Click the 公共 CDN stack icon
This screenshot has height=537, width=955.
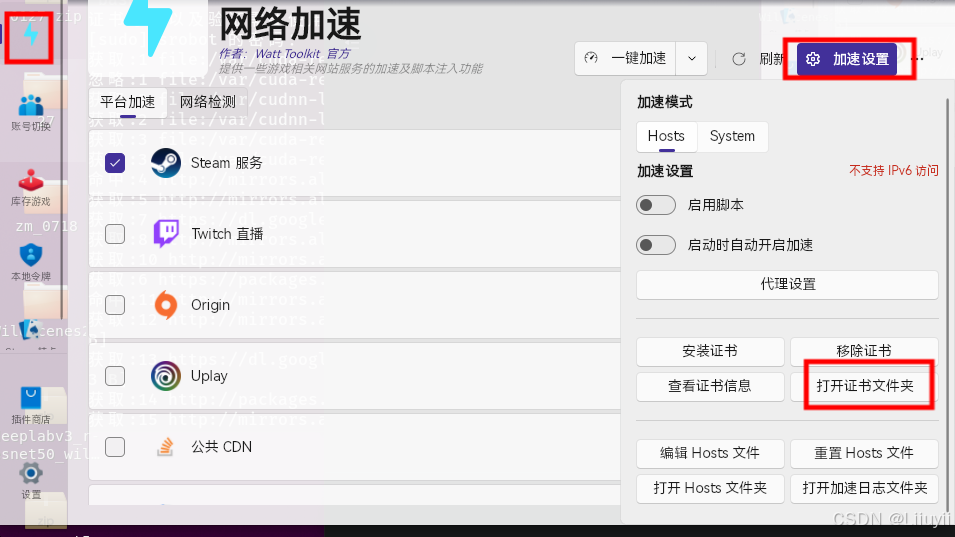(x=165, y=447)
